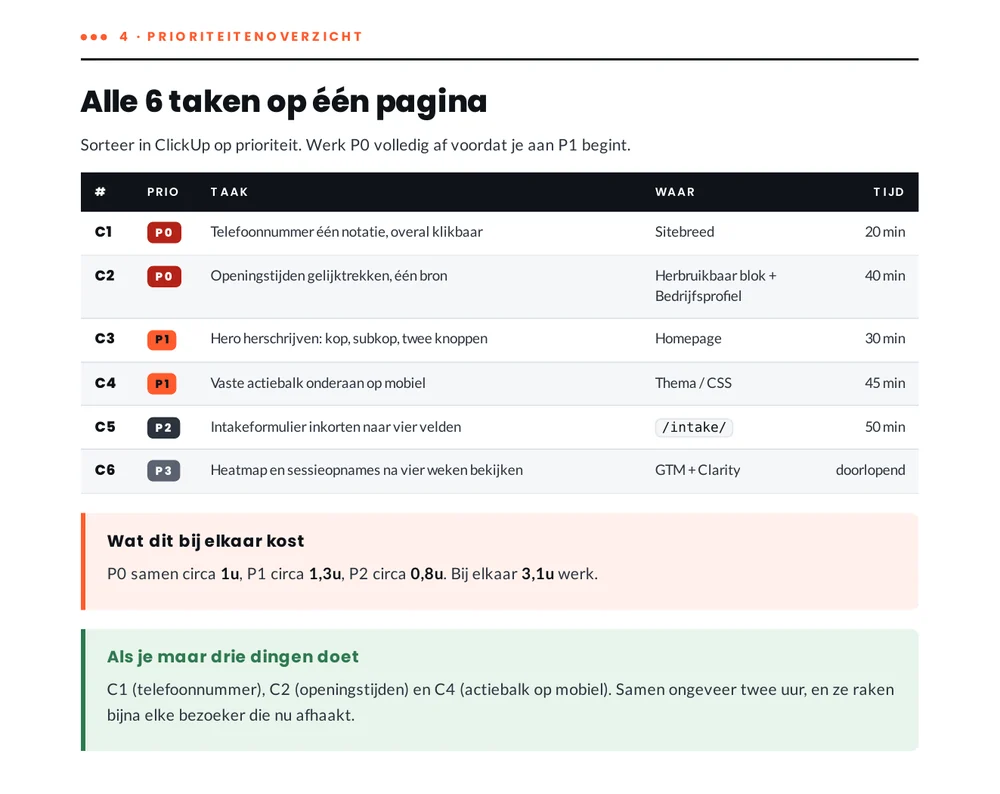Click the callout title 'Wat dit bij elkaar kost'
Viewport: 1000px width, 794px height.
[x=205, y=541]
